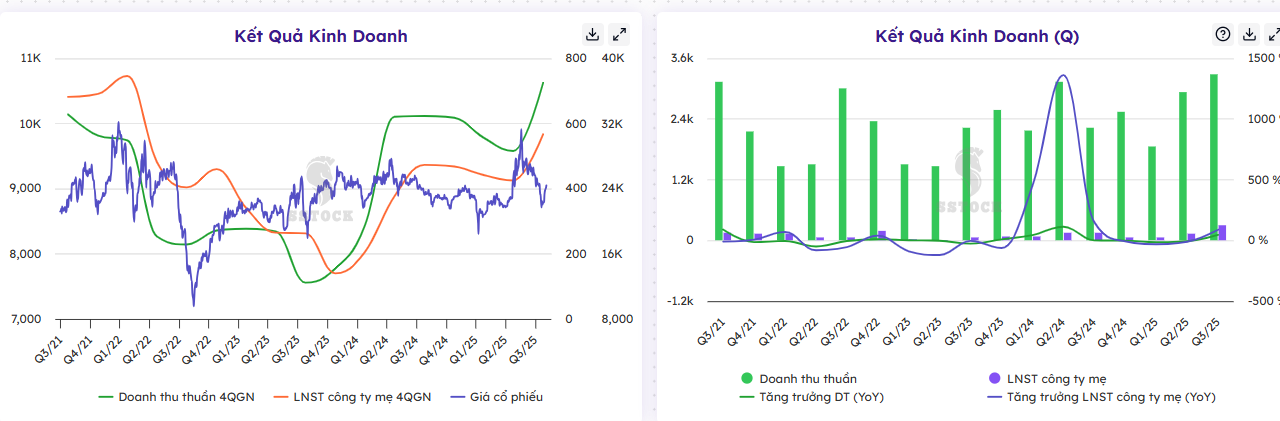This screenshot has width=1280, height=421.
Task: Toggle the LNST công ty mẹ 4QGN series
Action: coord(353,397)
